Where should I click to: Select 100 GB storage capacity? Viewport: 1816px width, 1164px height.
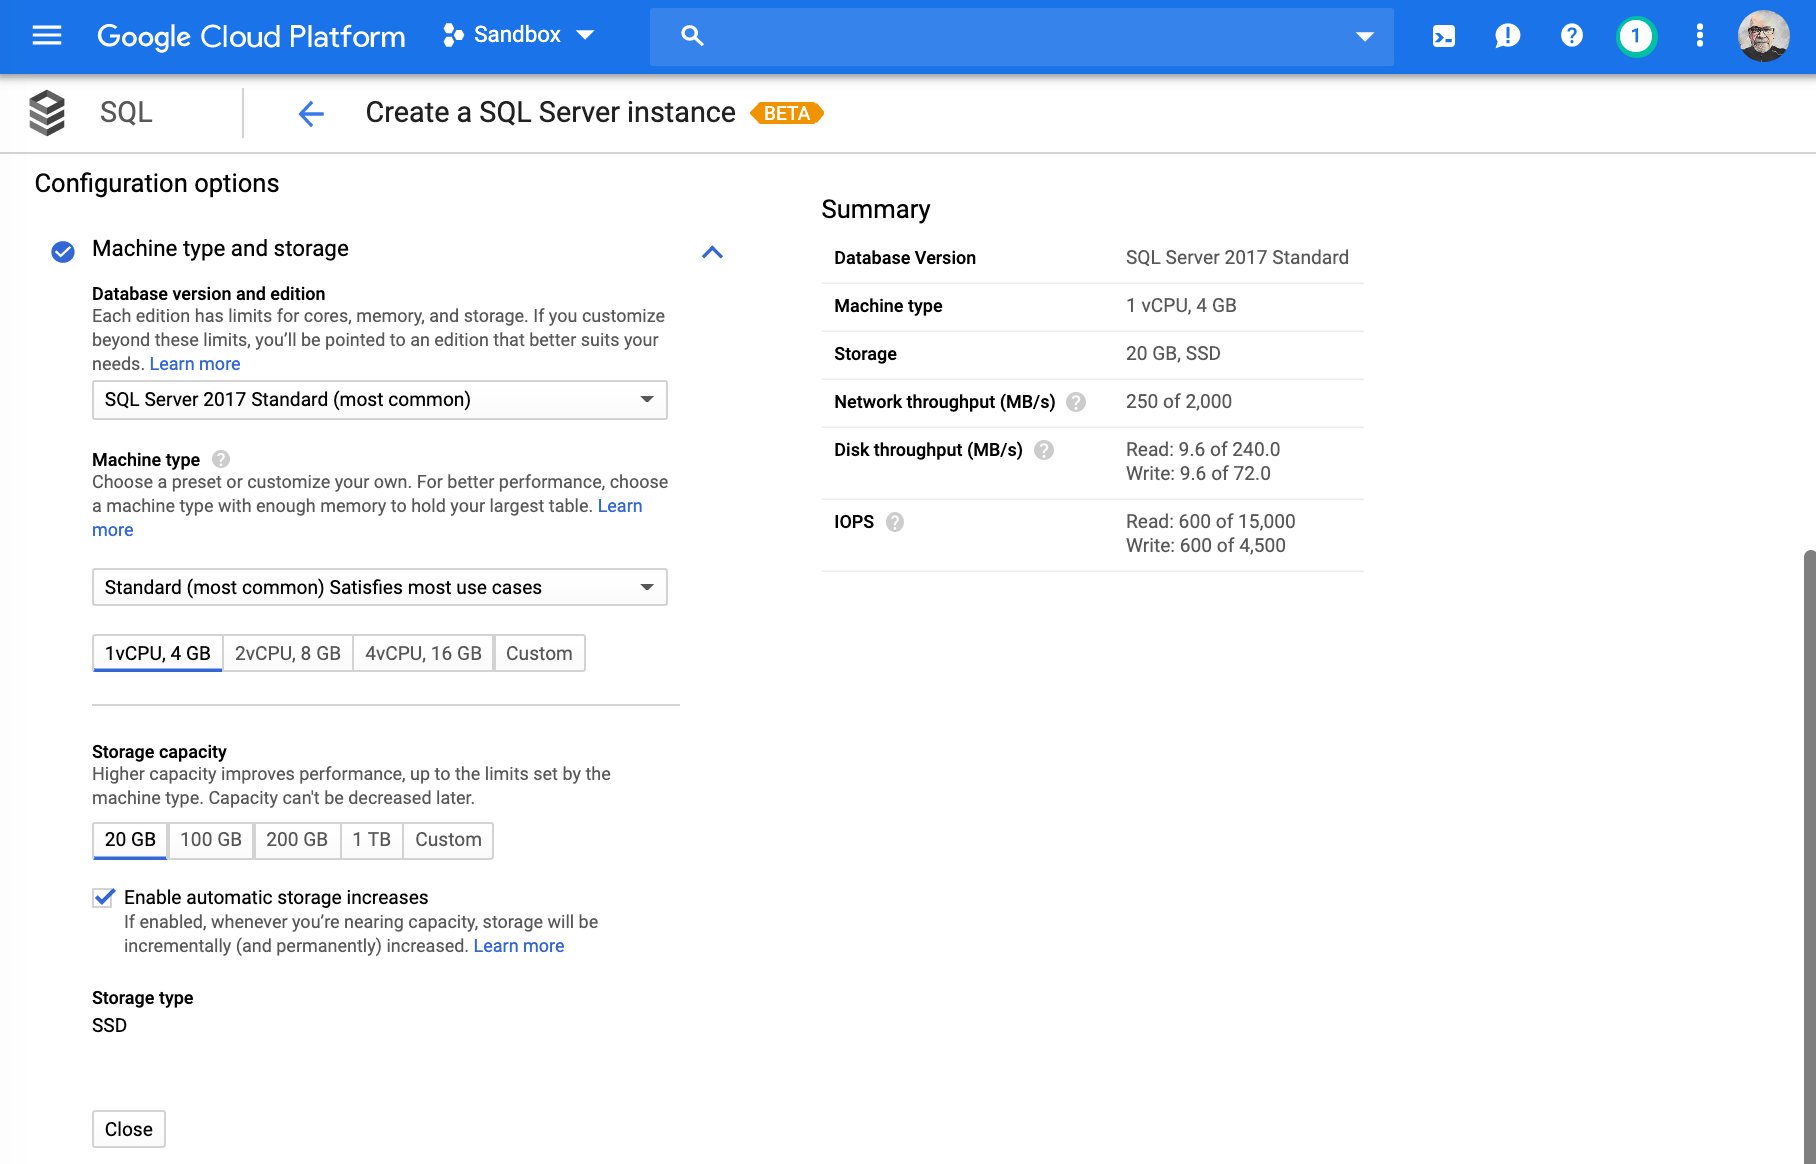point(210,839)
